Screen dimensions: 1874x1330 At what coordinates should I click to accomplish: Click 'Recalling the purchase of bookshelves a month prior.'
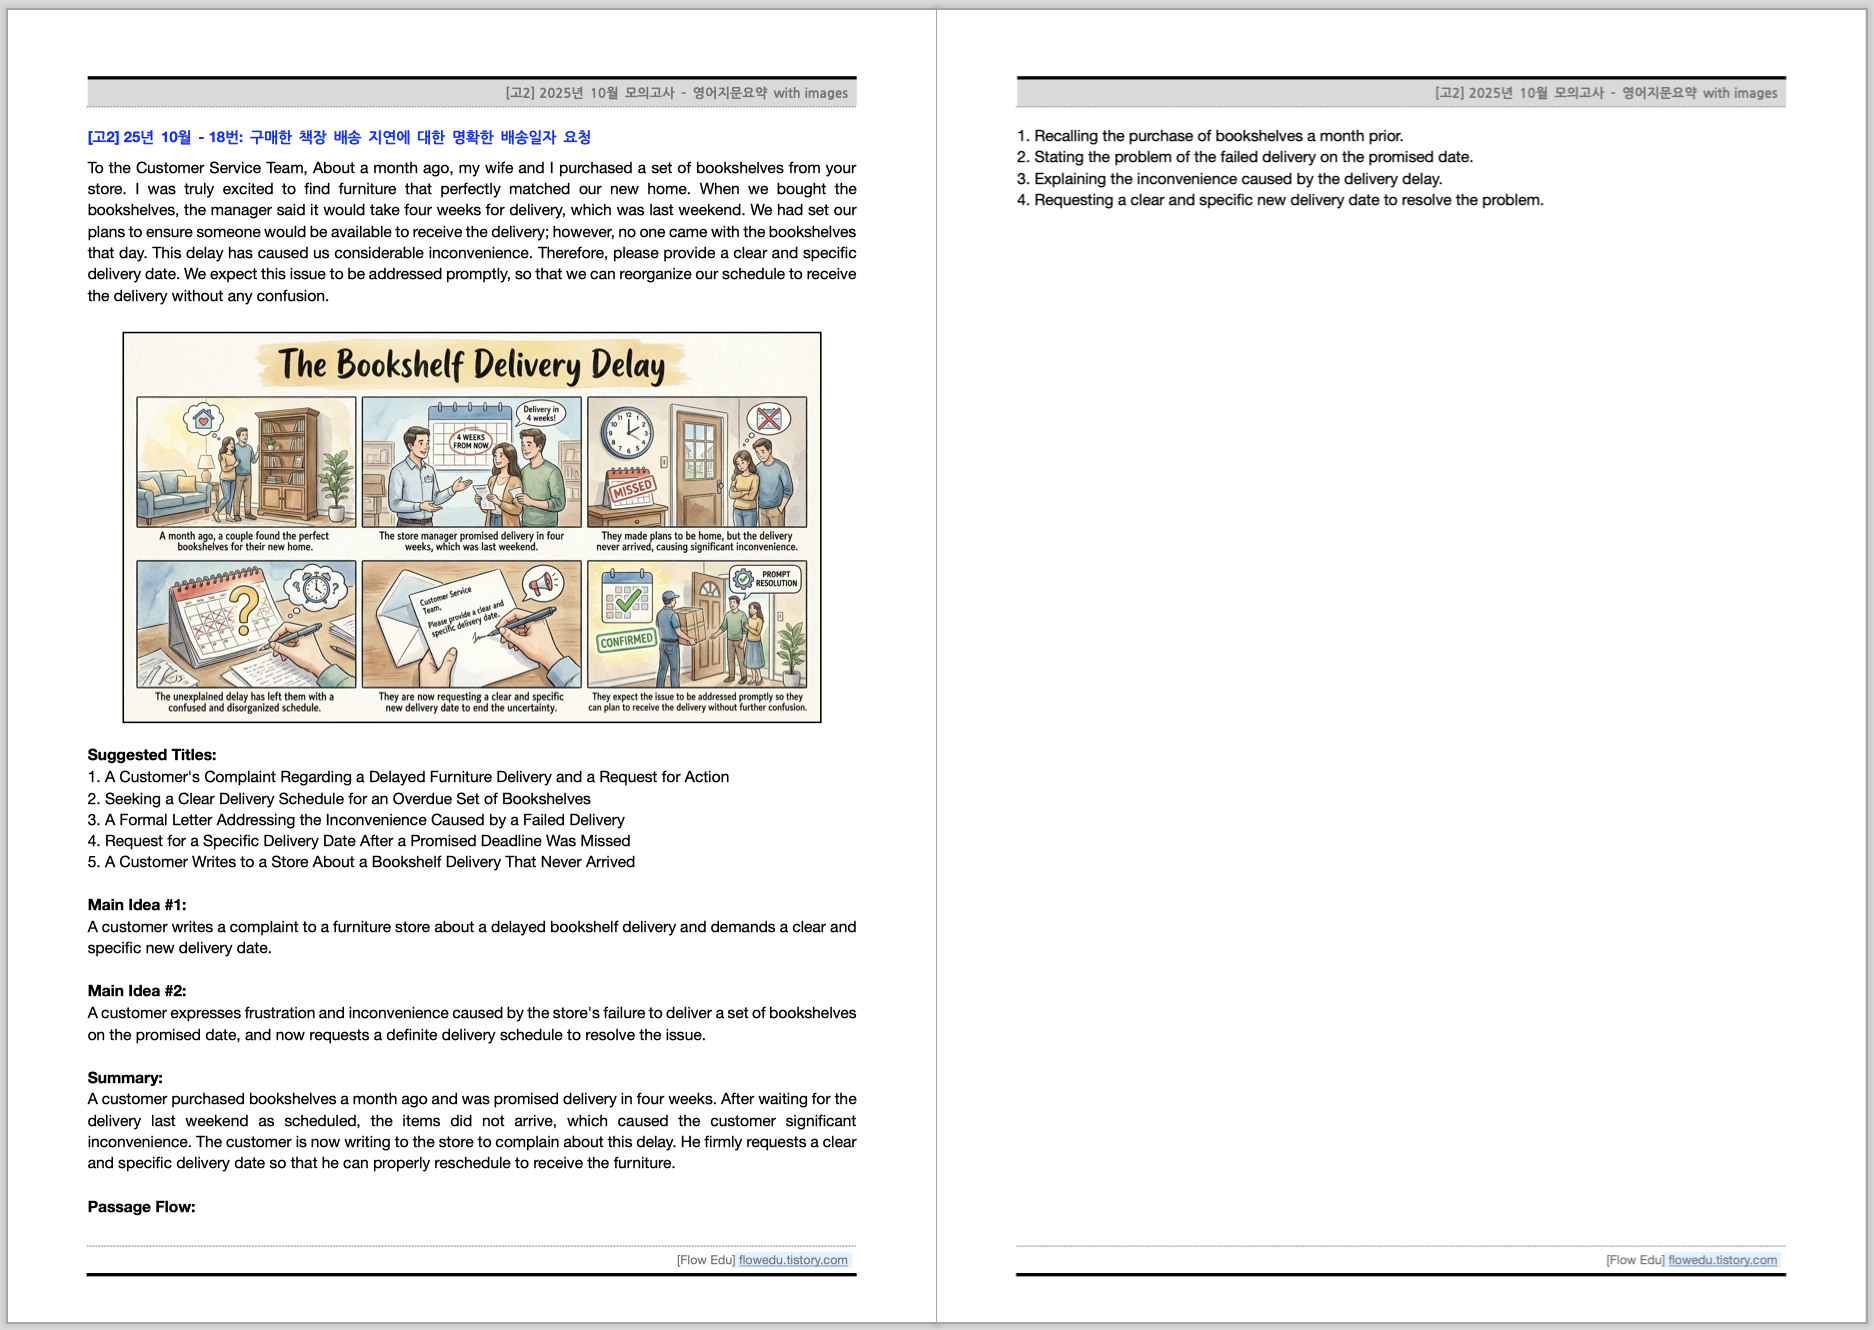[x=1219, y=136]
